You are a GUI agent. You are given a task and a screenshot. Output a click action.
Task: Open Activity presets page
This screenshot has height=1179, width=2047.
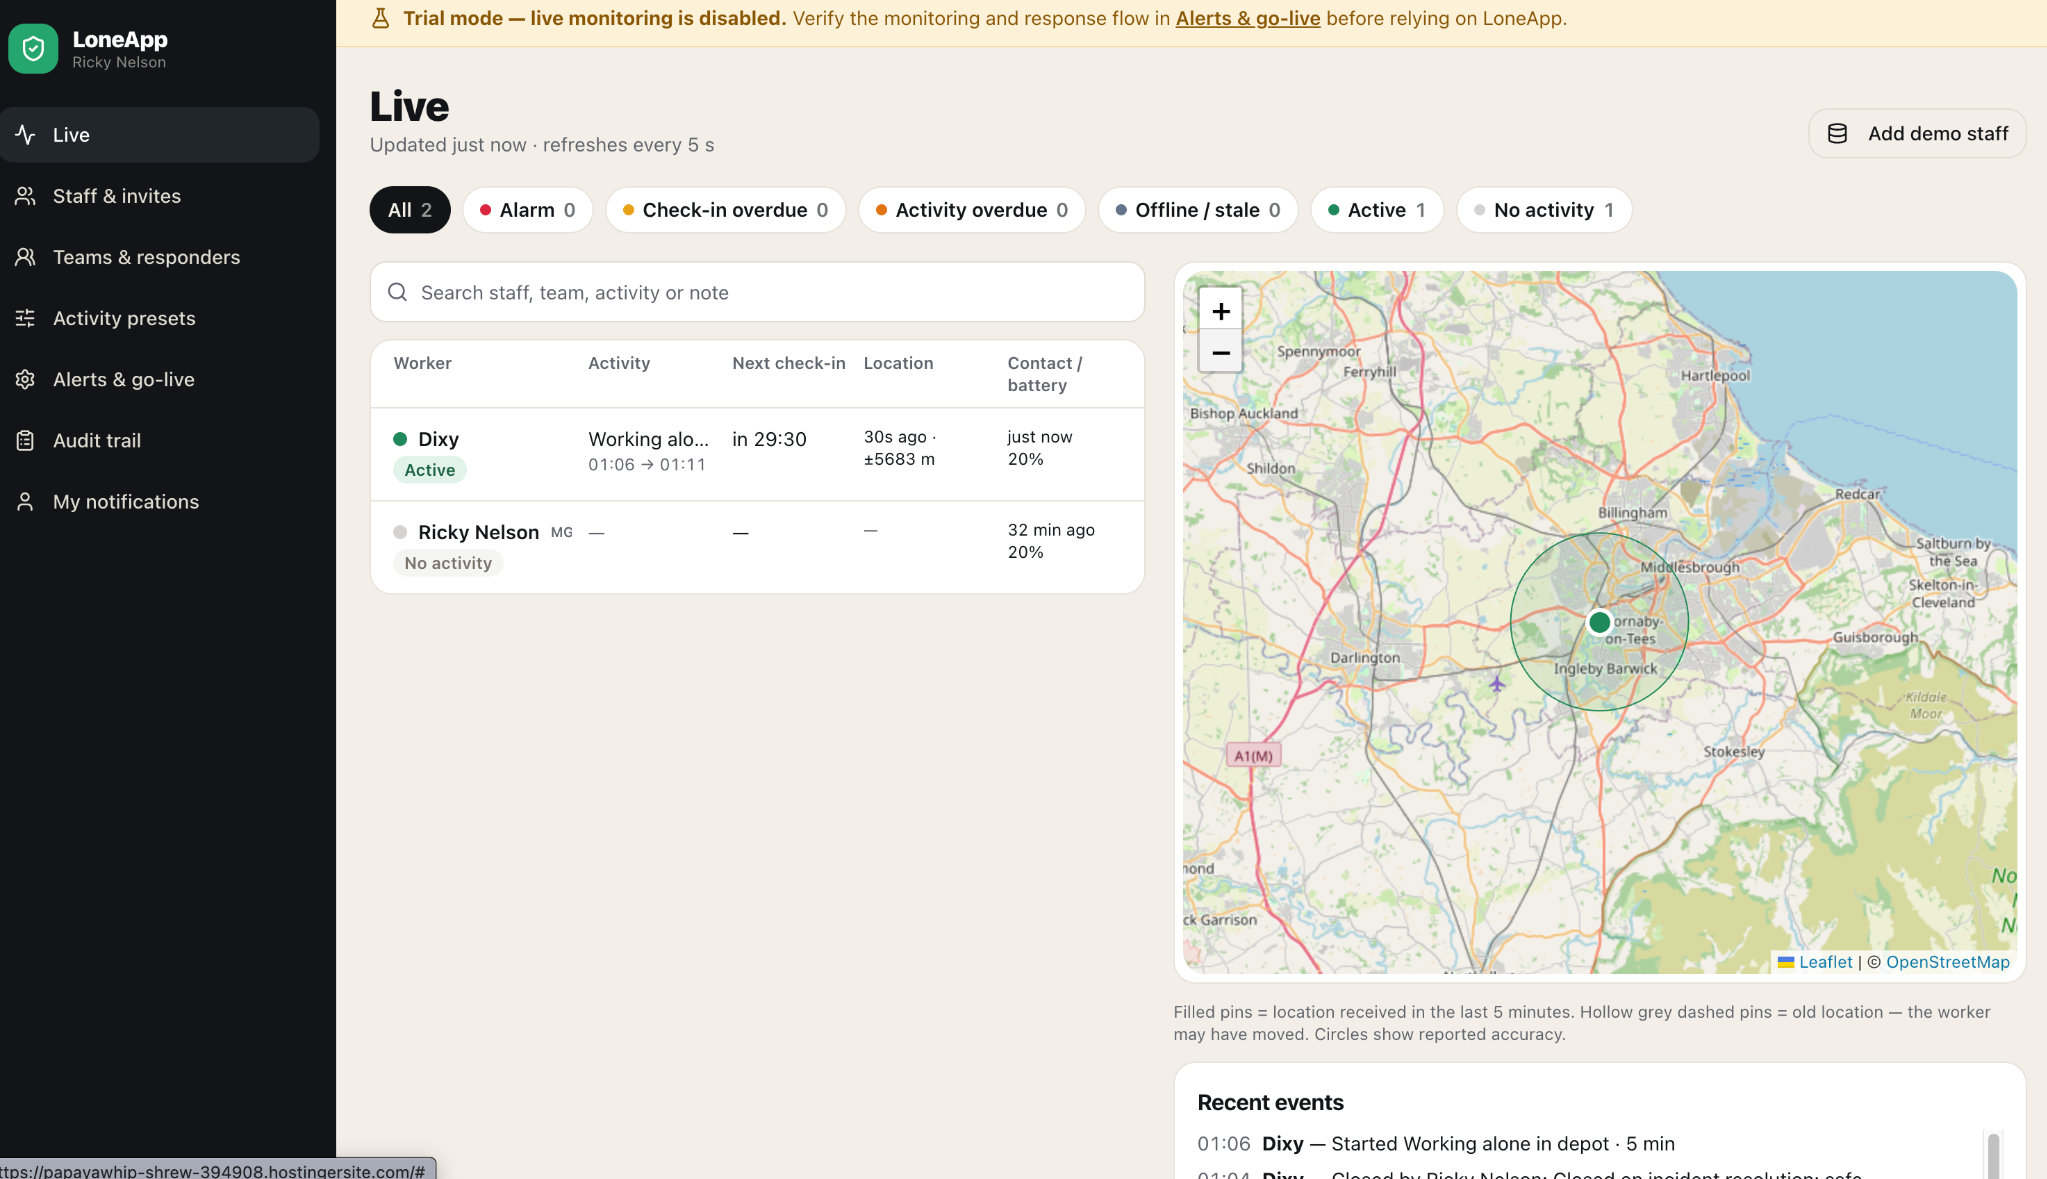(x=160, y=318)
